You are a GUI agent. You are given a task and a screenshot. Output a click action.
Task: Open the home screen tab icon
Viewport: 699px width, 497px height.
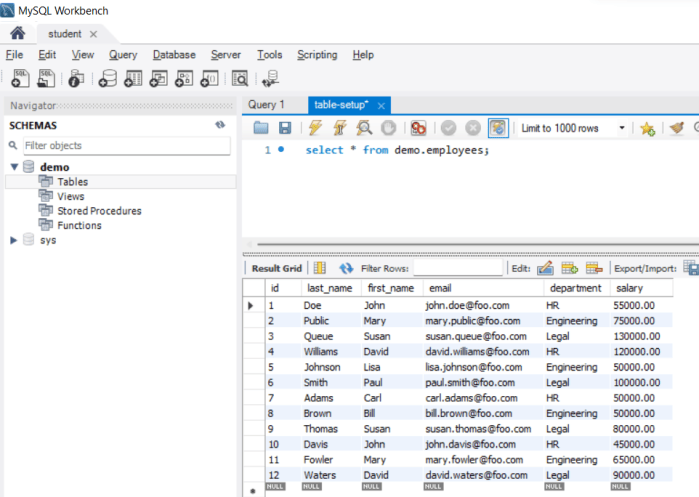[18, 33]
